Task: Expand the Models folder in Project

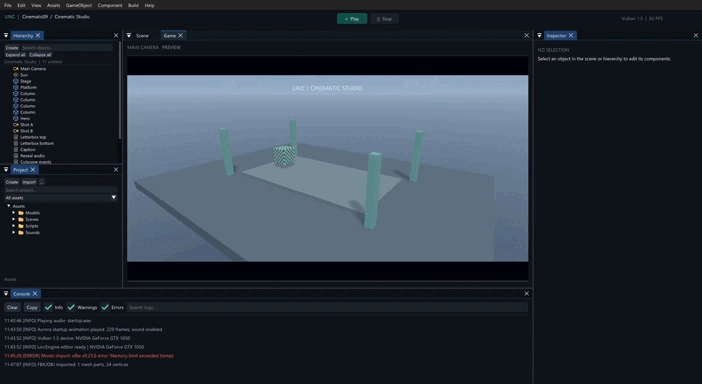Action: 14,213
